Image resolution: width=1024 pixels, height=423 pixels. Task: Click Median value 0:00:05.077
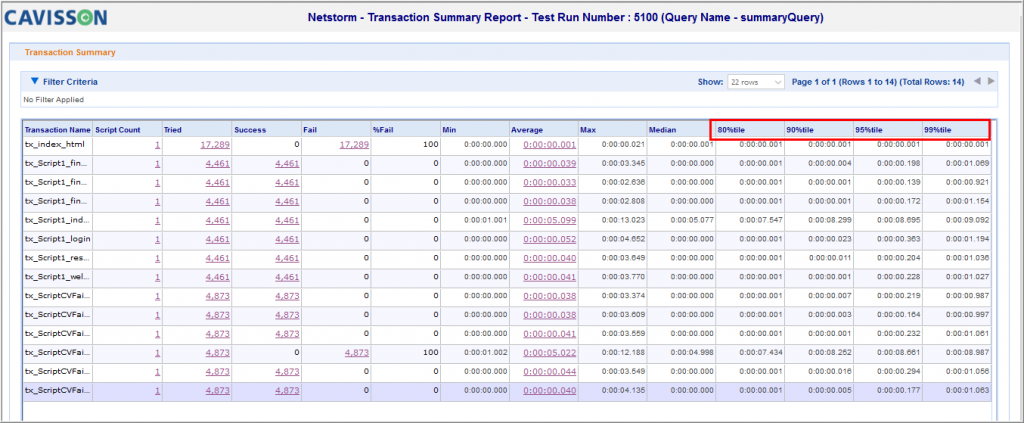tap(692, 221)
